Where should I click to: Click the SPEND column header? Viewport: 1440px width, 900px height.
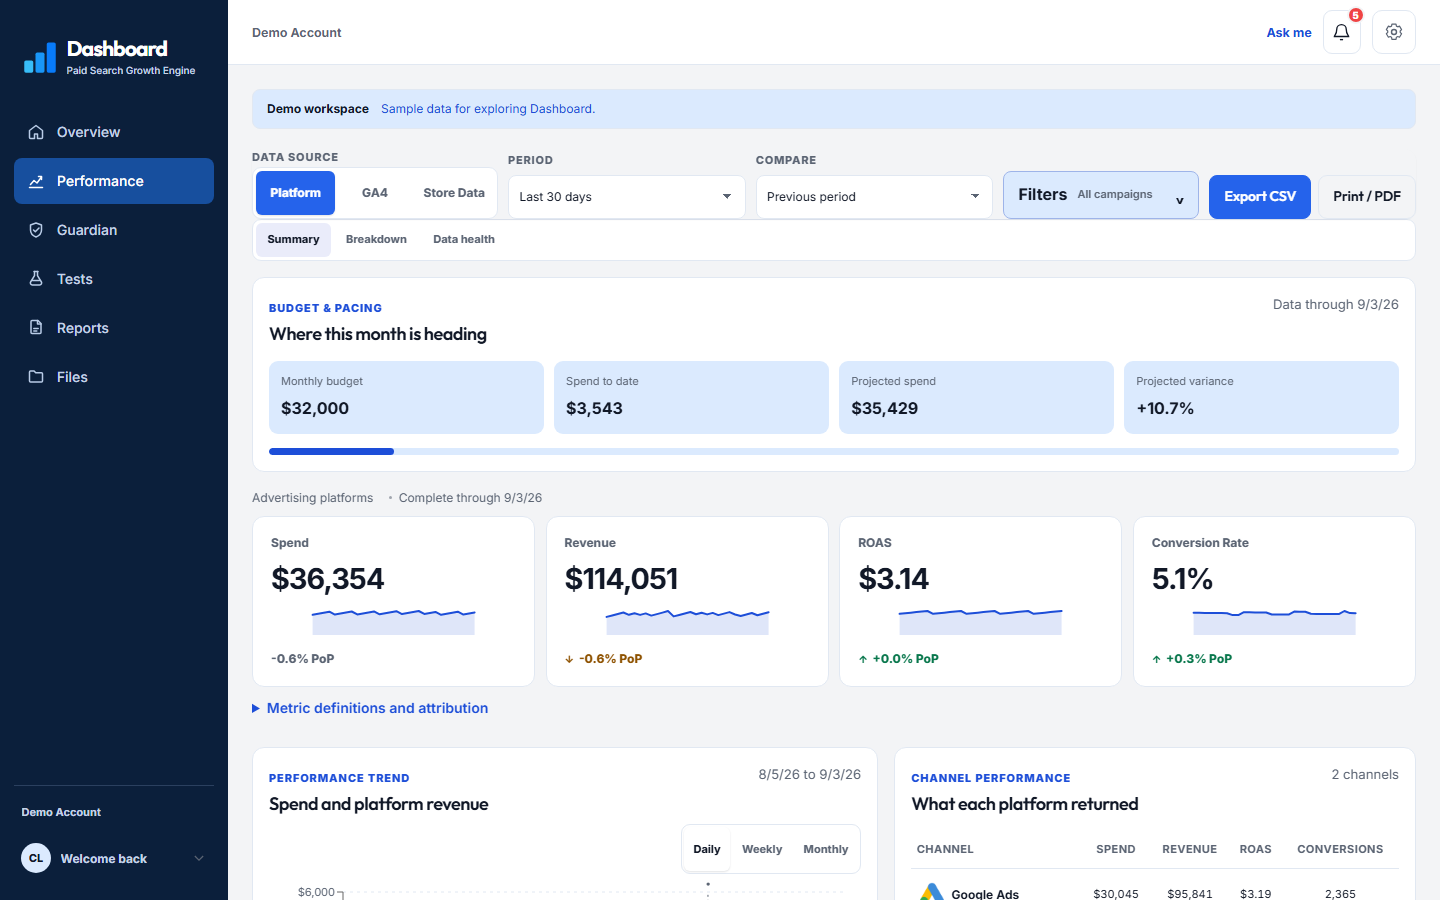tap(1116, 849)
